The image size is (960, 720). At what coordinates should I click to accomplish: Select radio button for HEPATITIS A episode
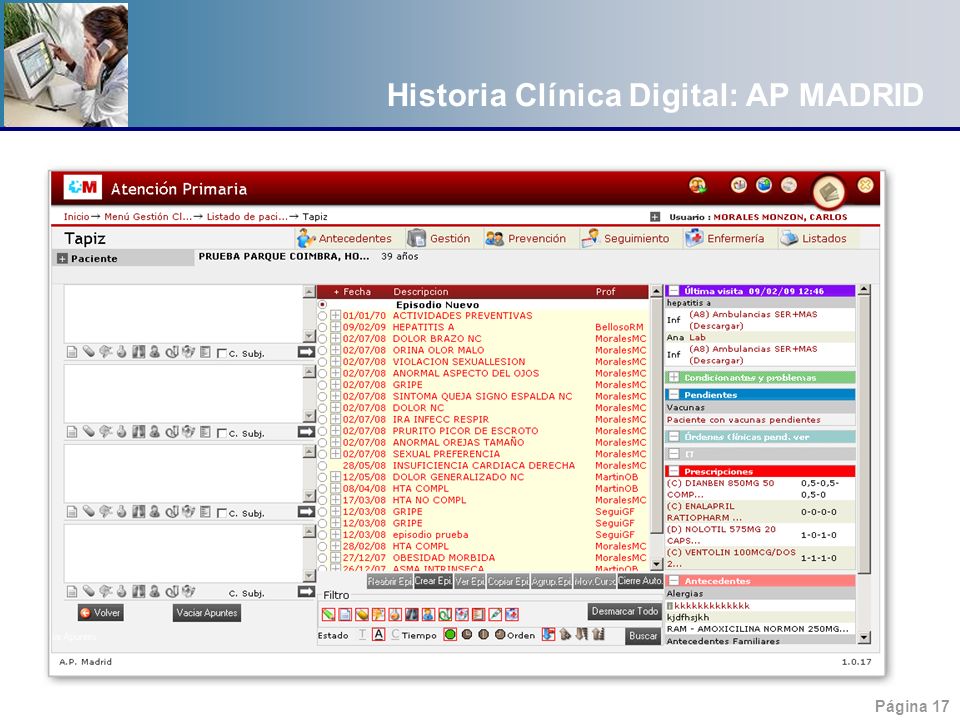coord(323,328)
